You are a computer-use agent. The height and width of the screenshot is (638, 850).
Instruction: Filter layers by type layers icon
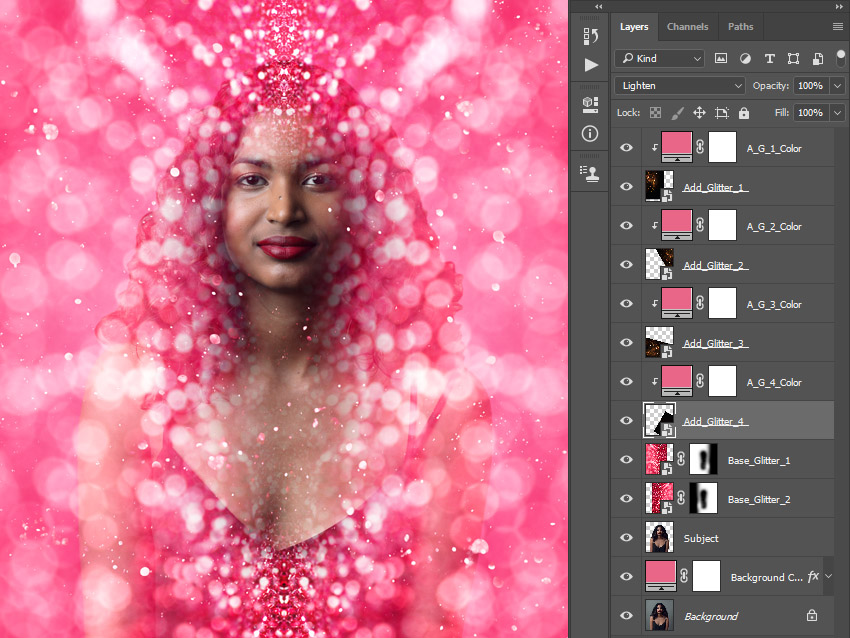[769, 59]
